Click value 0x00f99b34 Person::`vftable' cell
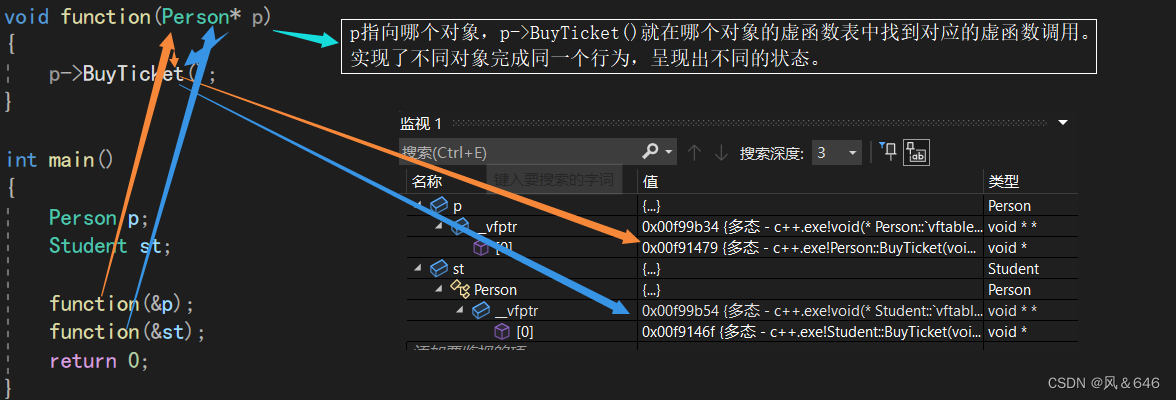 tap(810, 227)
